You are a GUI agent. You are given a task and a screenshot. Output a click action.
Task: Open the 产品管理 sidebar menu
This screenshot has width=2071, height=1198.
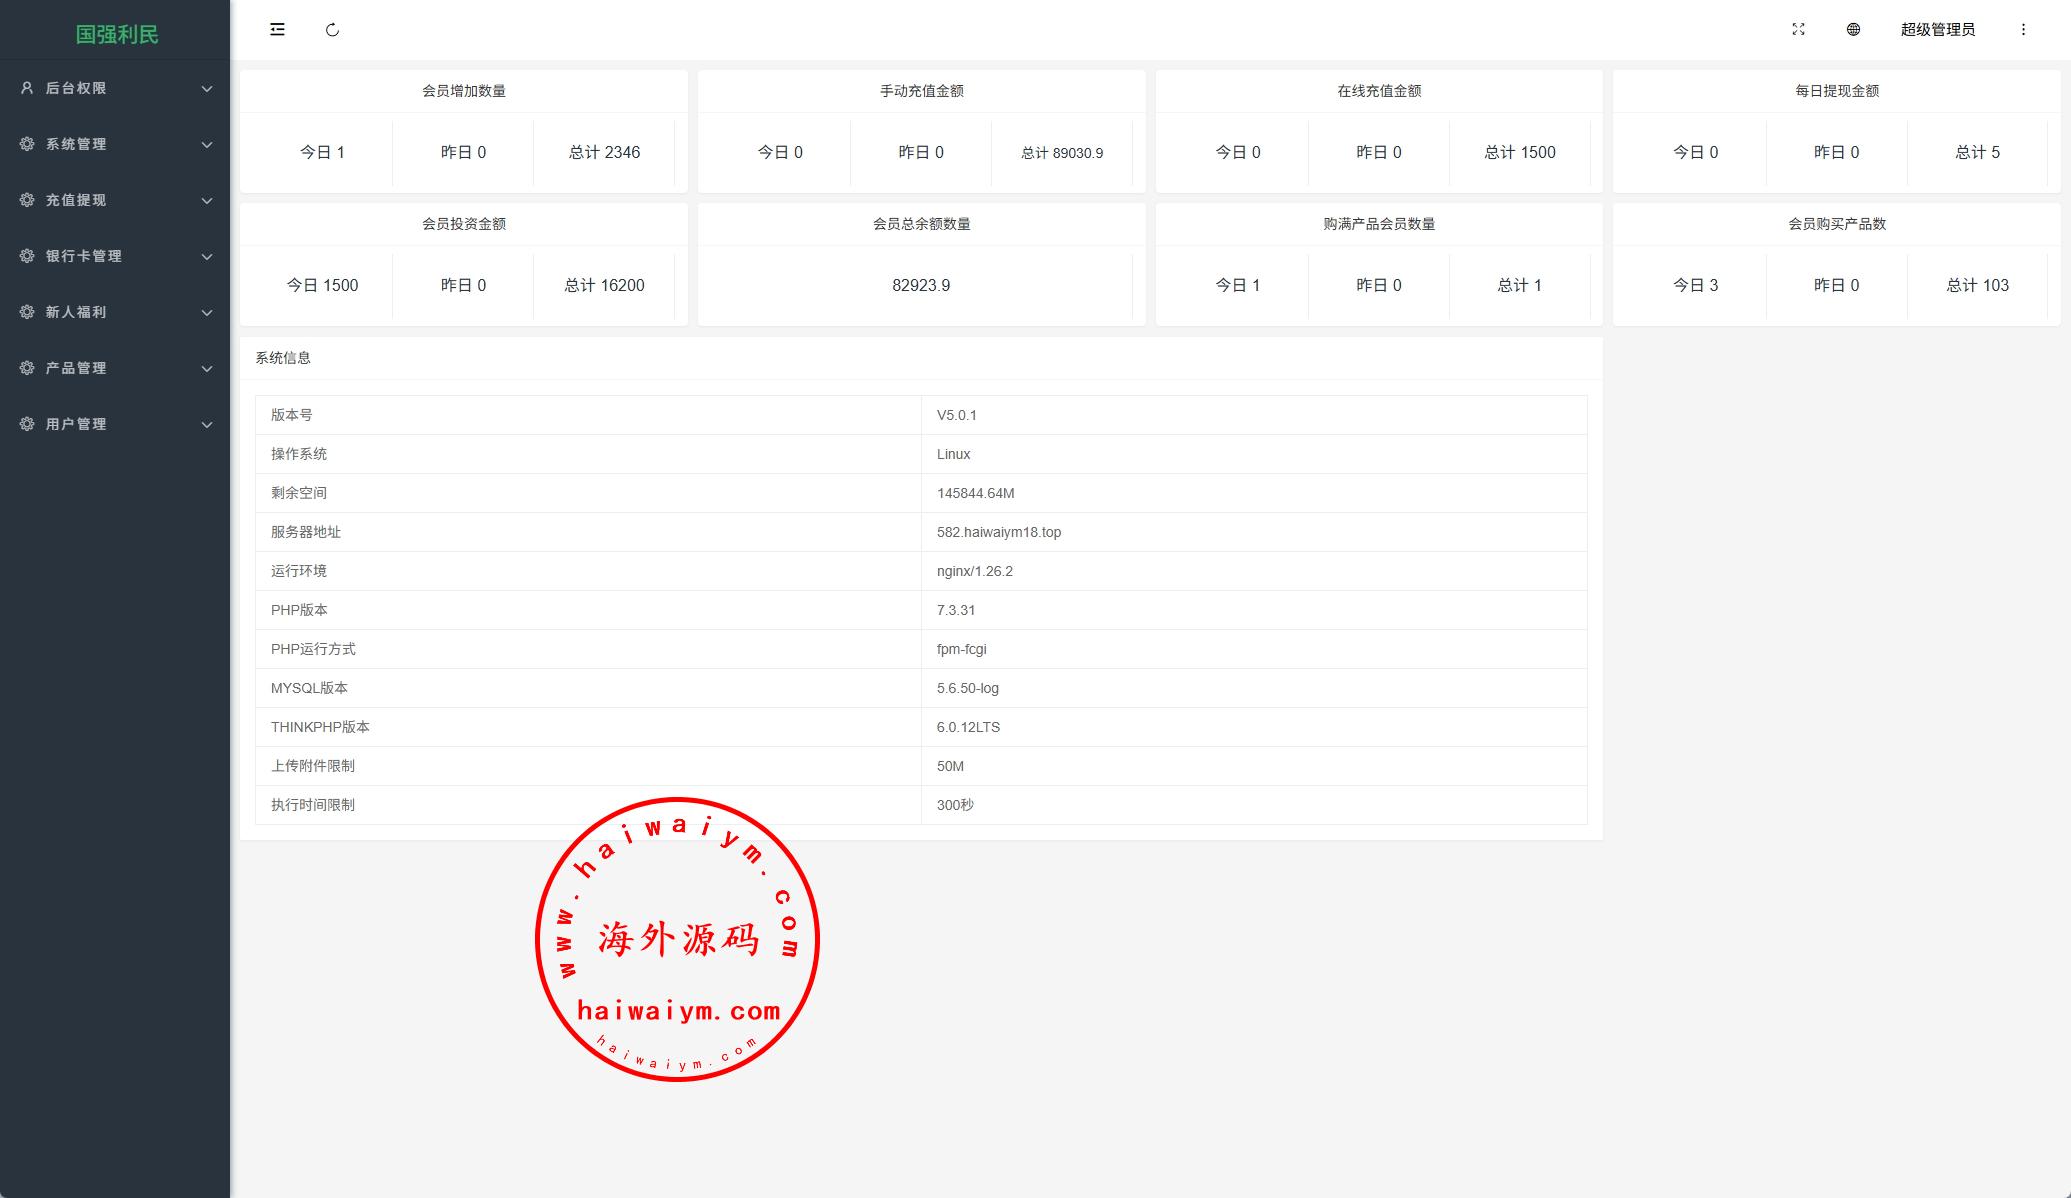pos(76,368)
